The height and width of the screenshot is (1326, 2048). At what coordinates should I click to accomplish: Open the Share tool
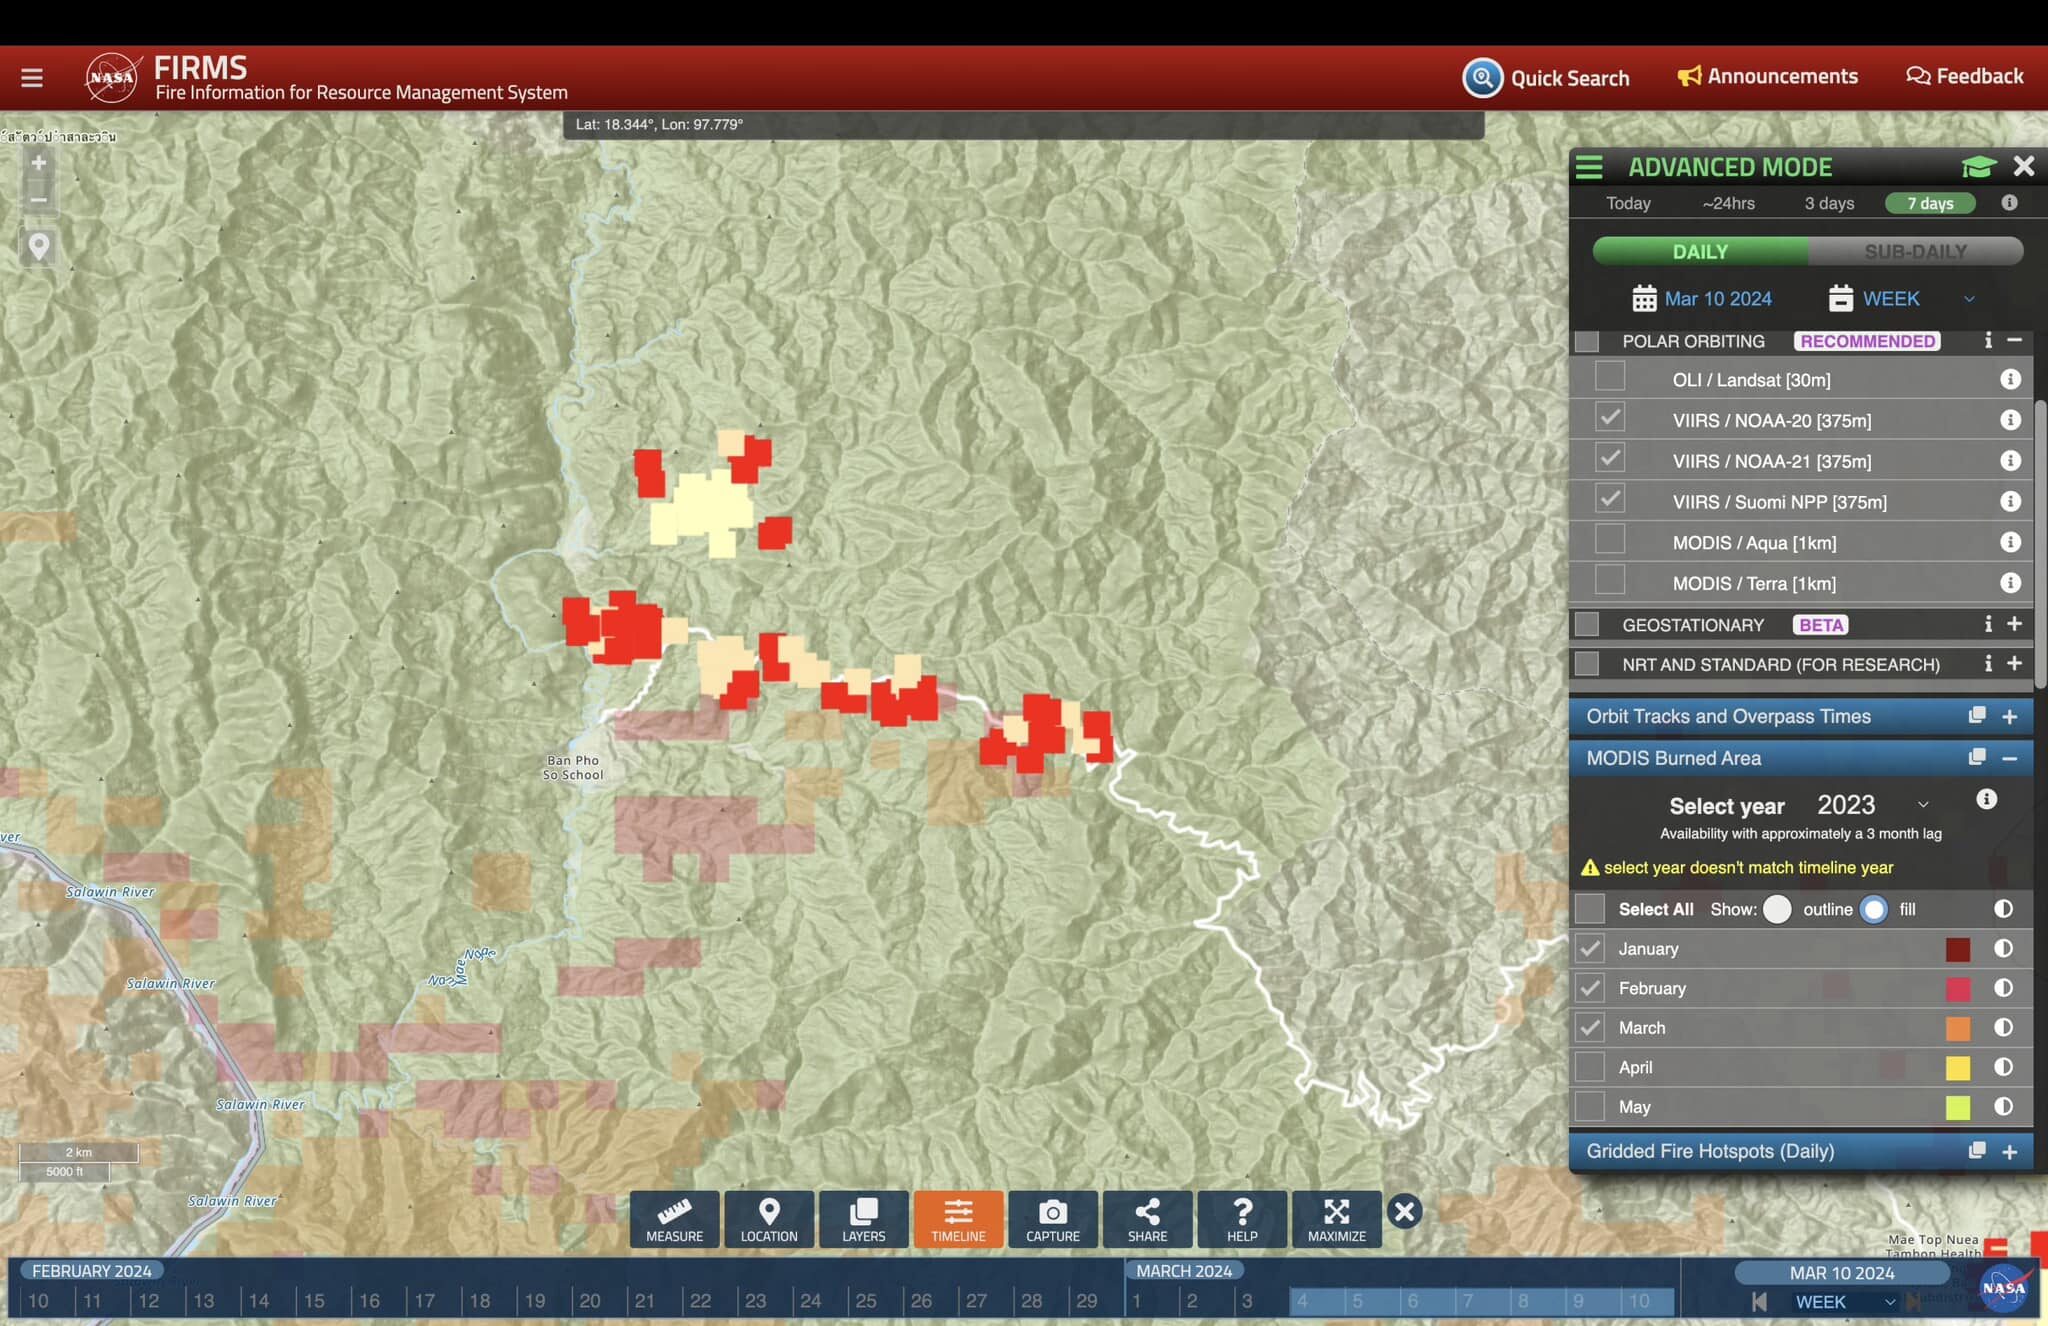1147,1218
